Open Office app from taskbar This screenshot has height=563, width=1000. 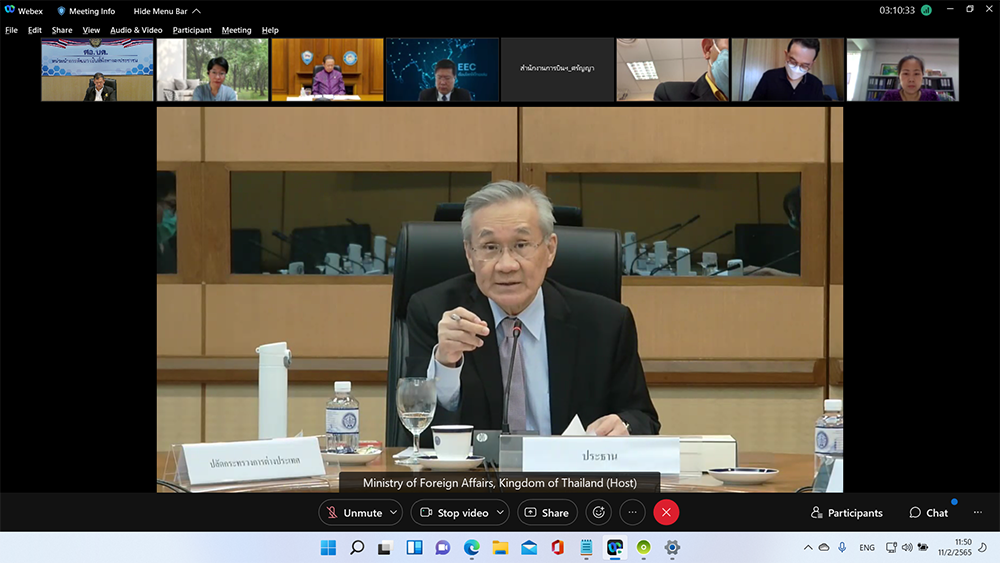(557, 548)
